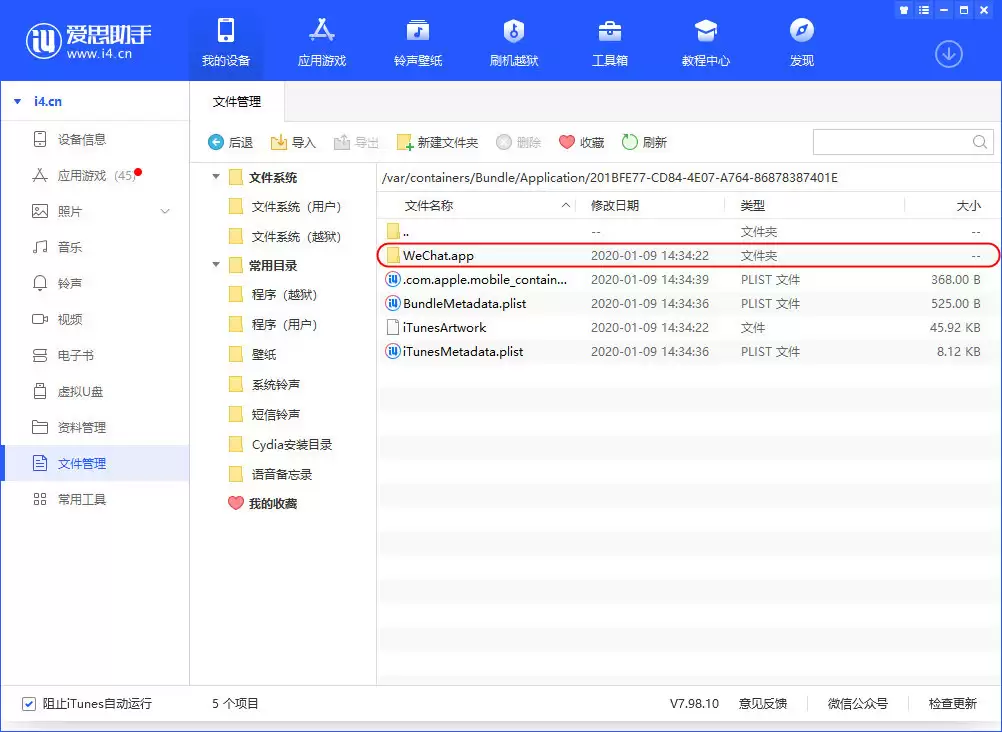Open the 发现 discover section
This screenshot has width=1002, height=732.
(801, 42)
